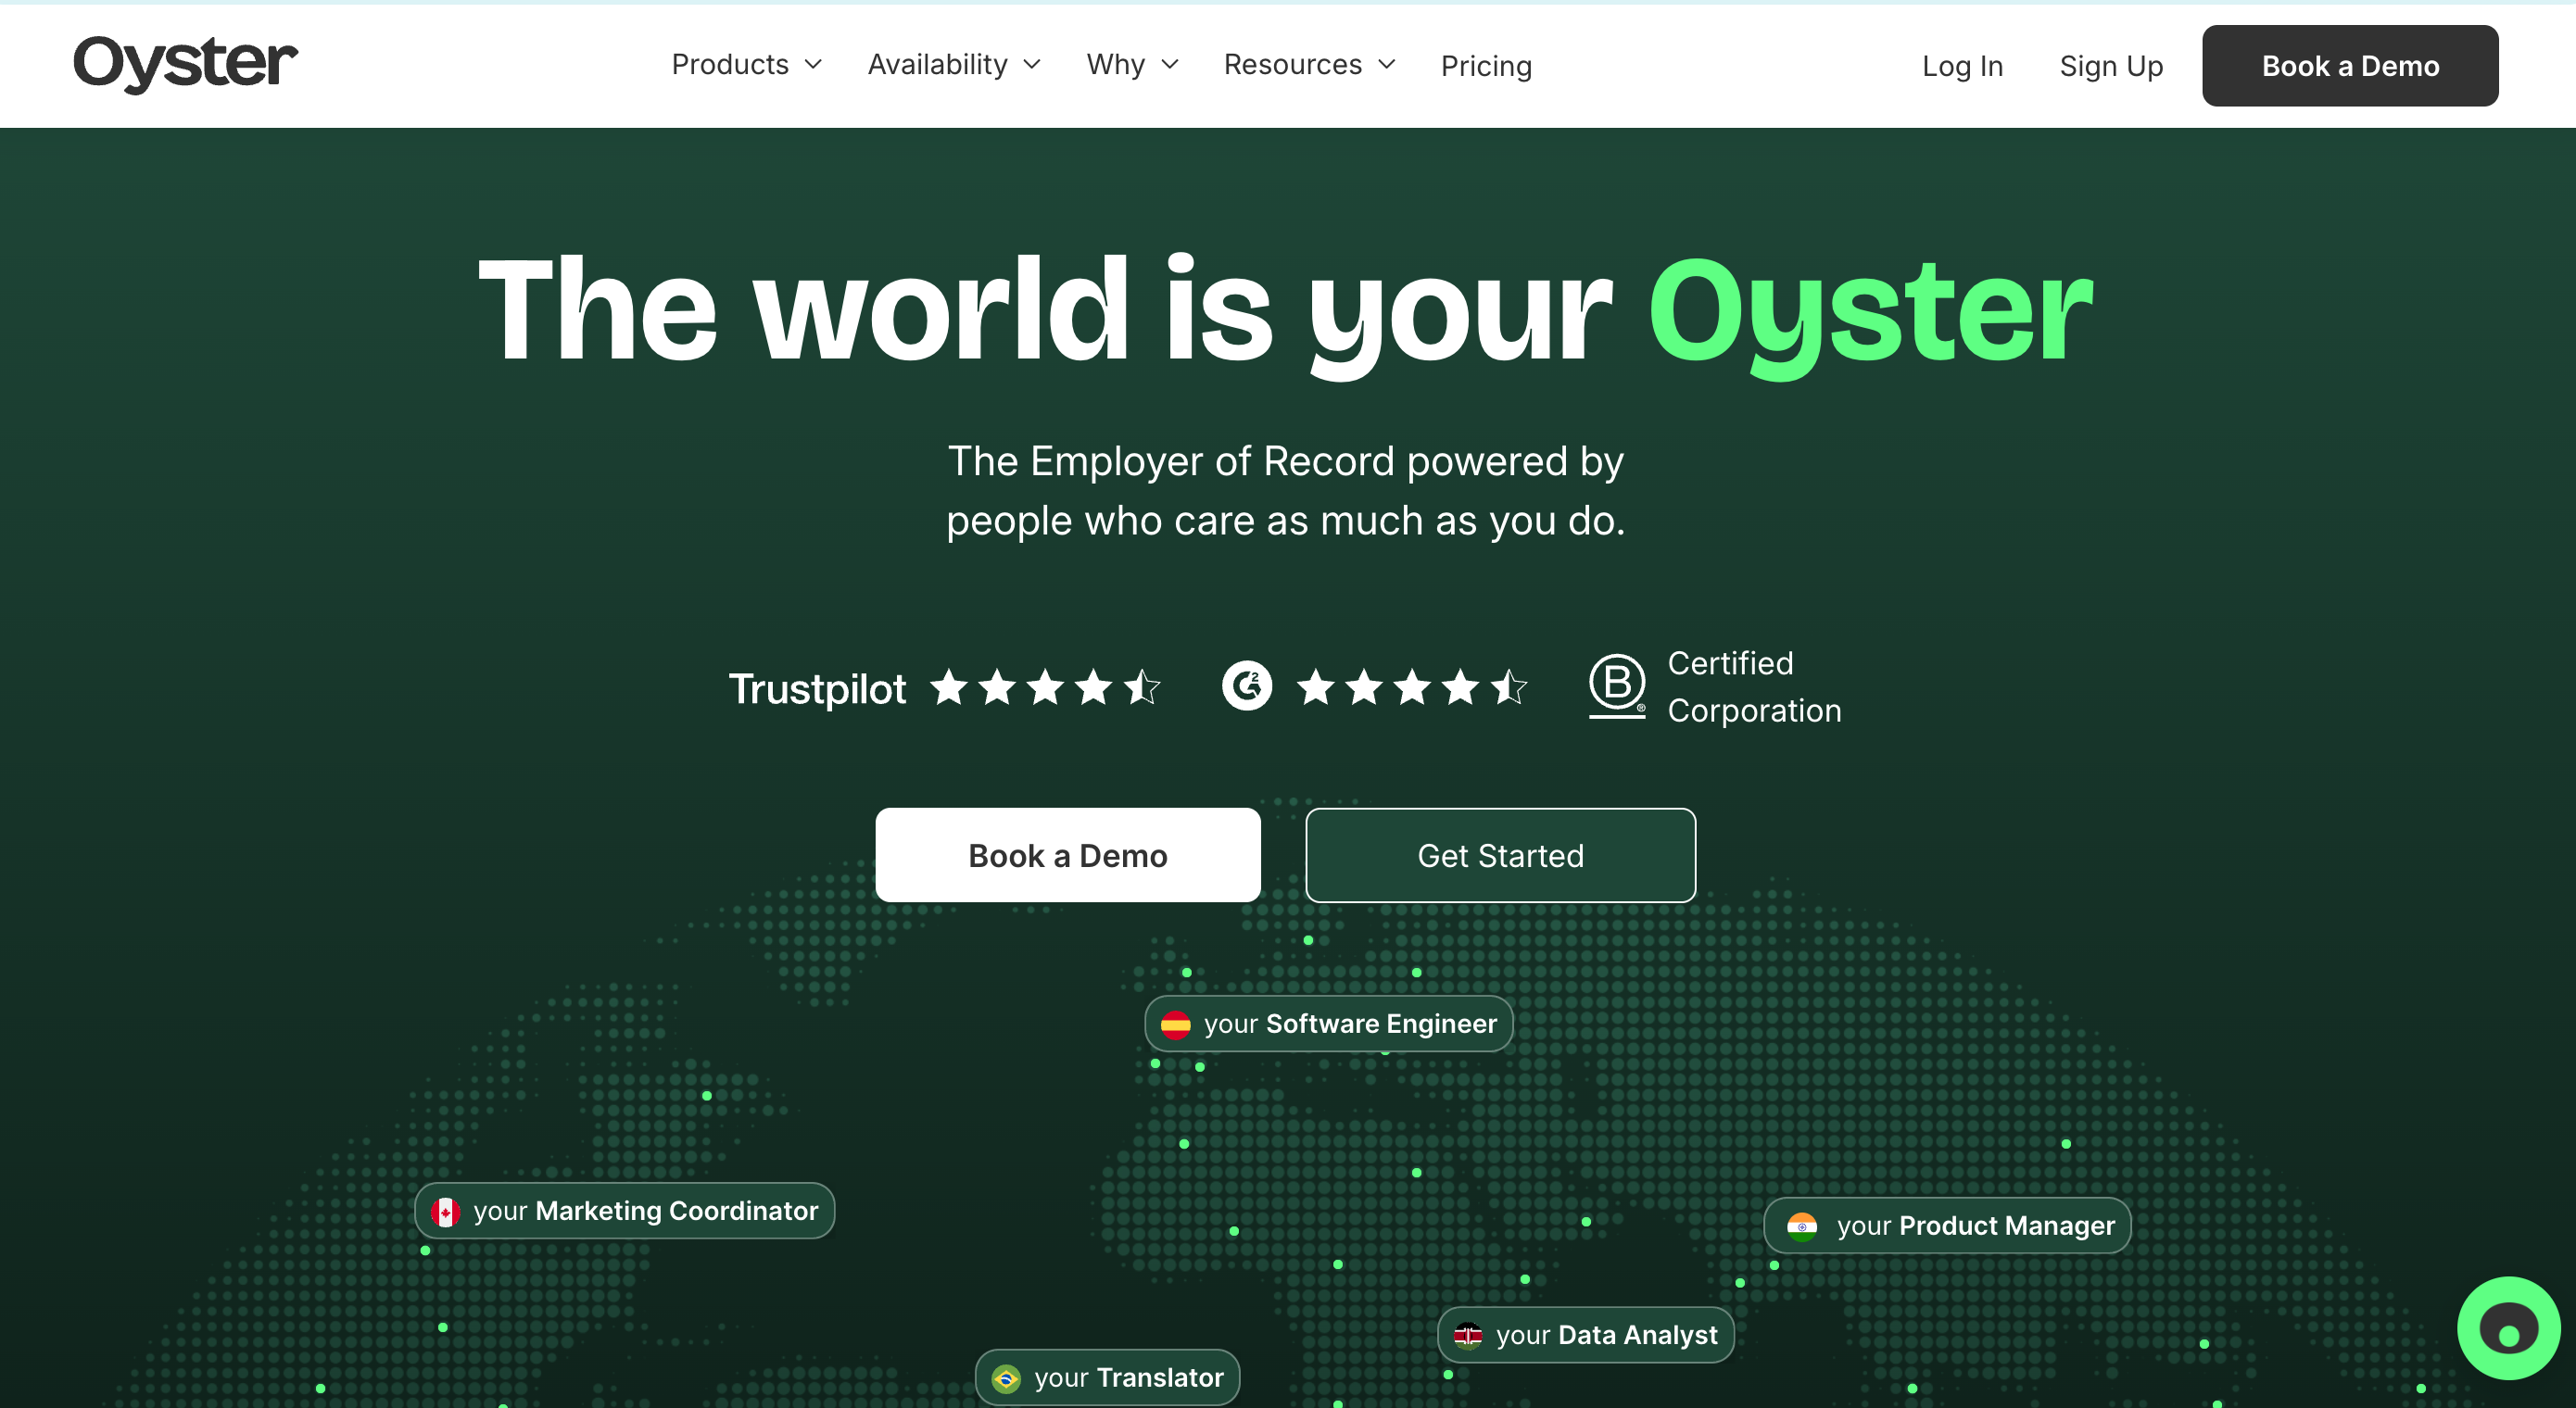
Task: Click the Spain flag on Software Engineer tag
Action: click(1175, 1024)
